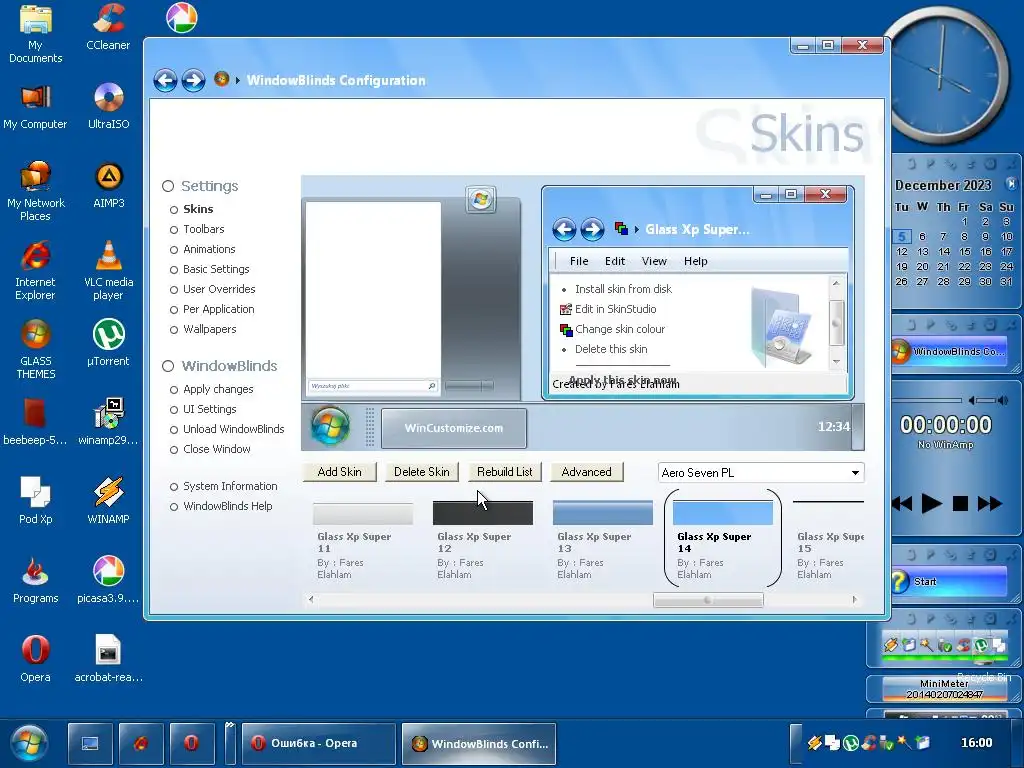
Task: Open acrobat-reader installer icon
Action: [108, 660]
